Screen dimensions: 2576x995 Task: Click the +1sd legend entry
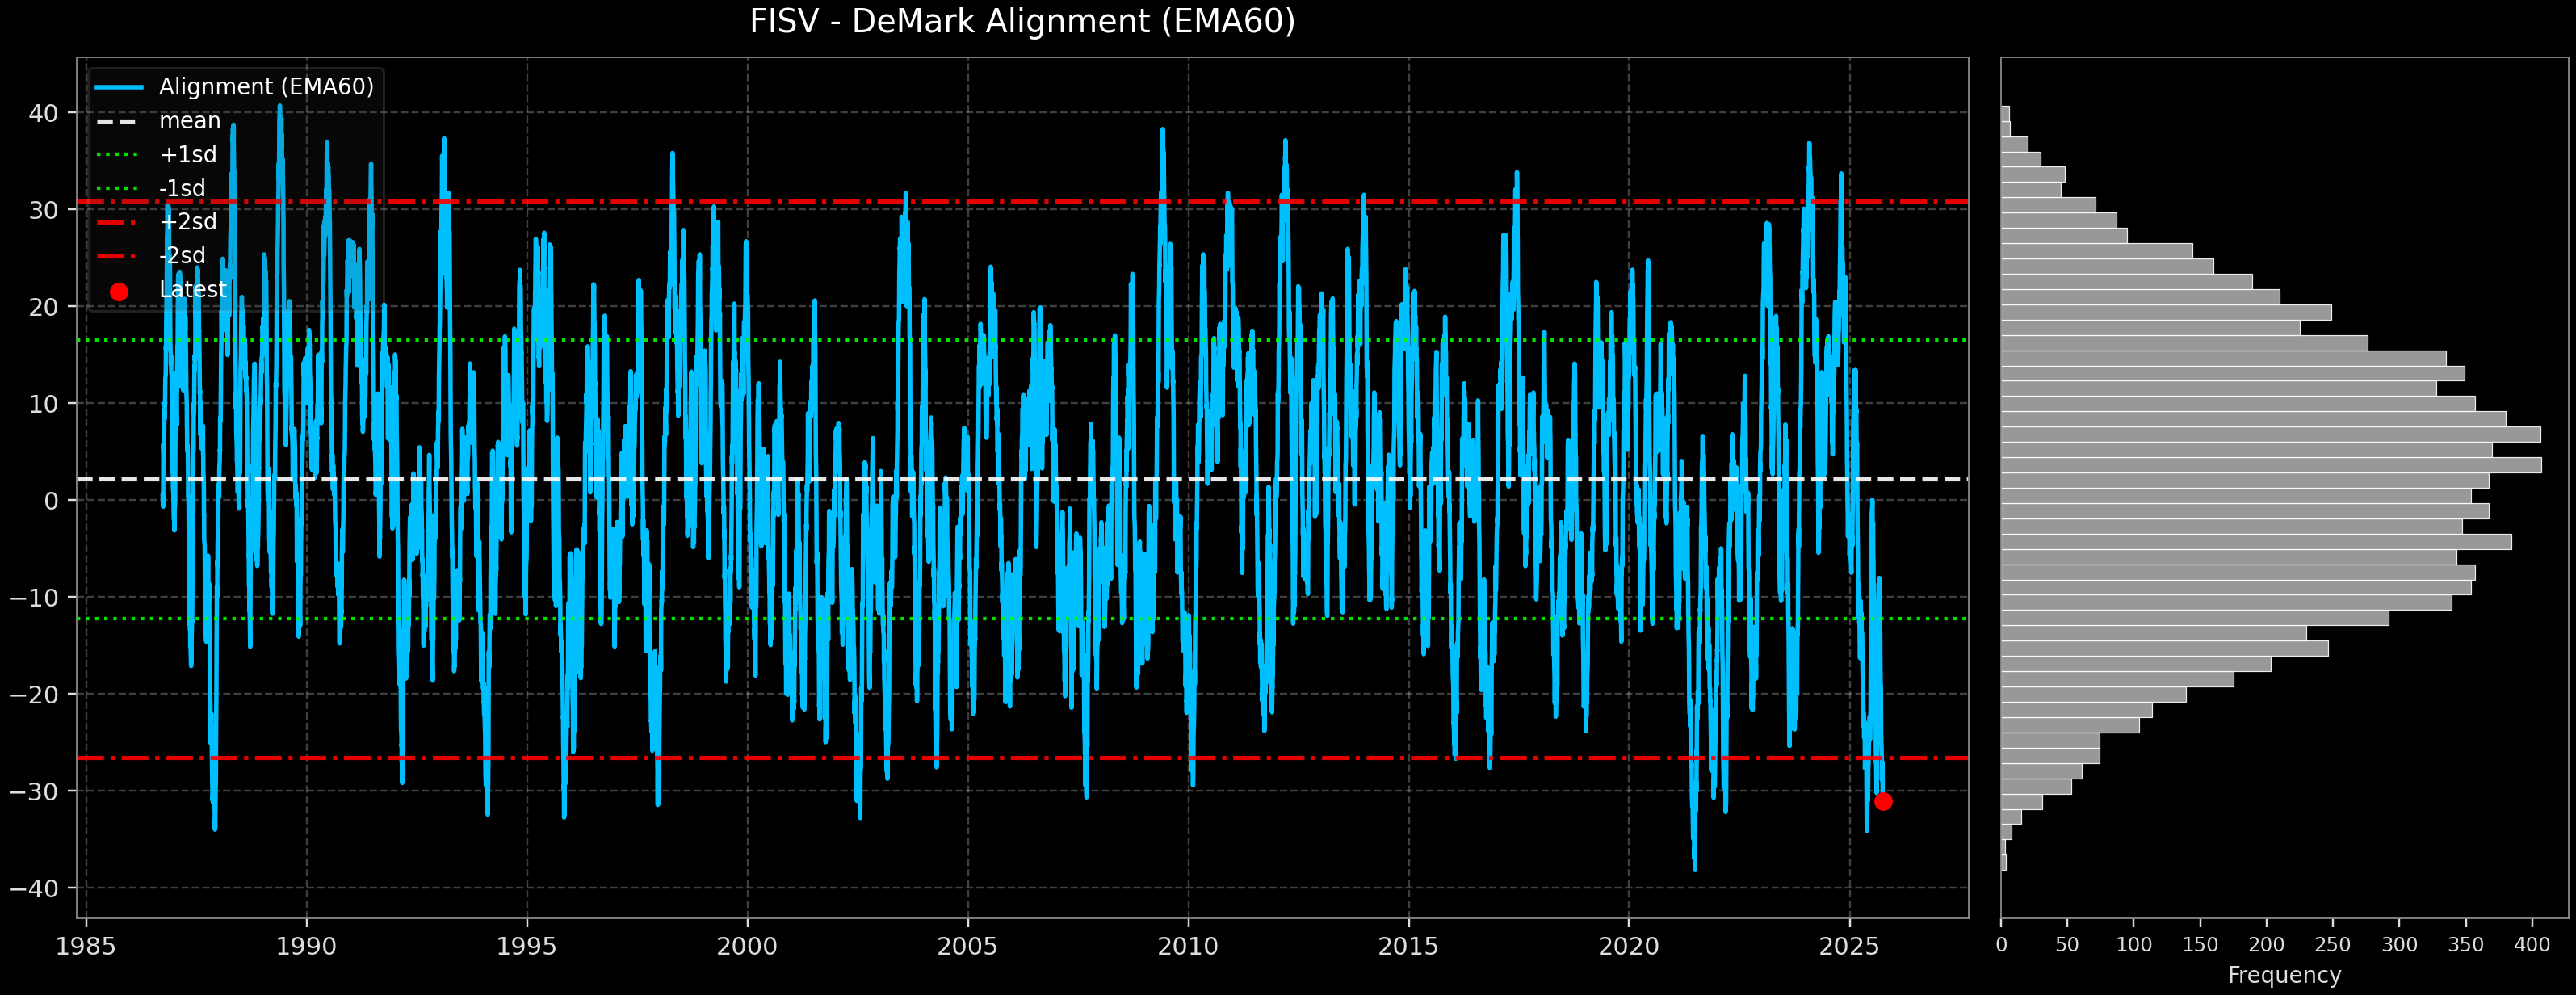click(187, 155)
